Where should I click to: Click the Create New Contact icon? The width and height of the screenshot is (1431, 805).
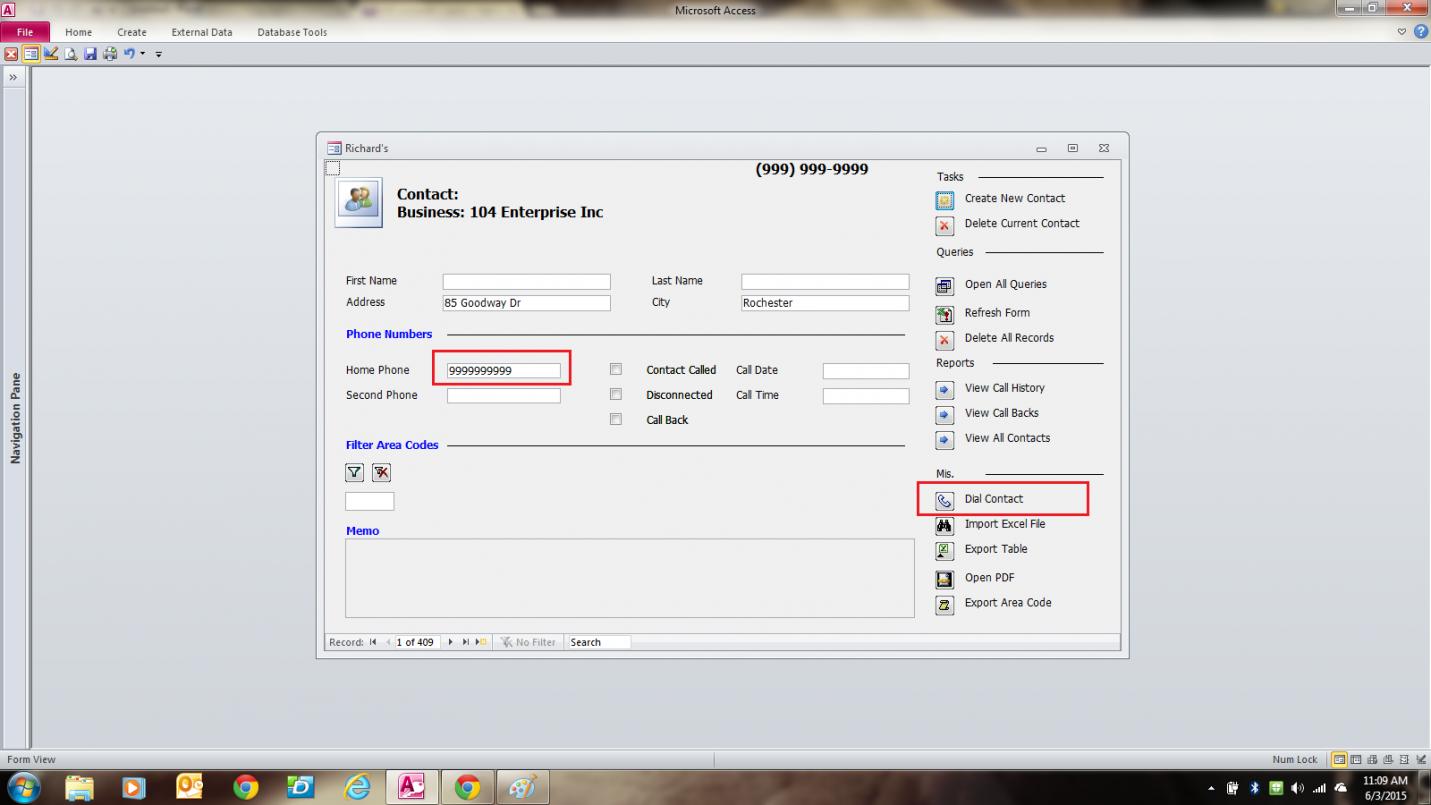click(945, 200)
